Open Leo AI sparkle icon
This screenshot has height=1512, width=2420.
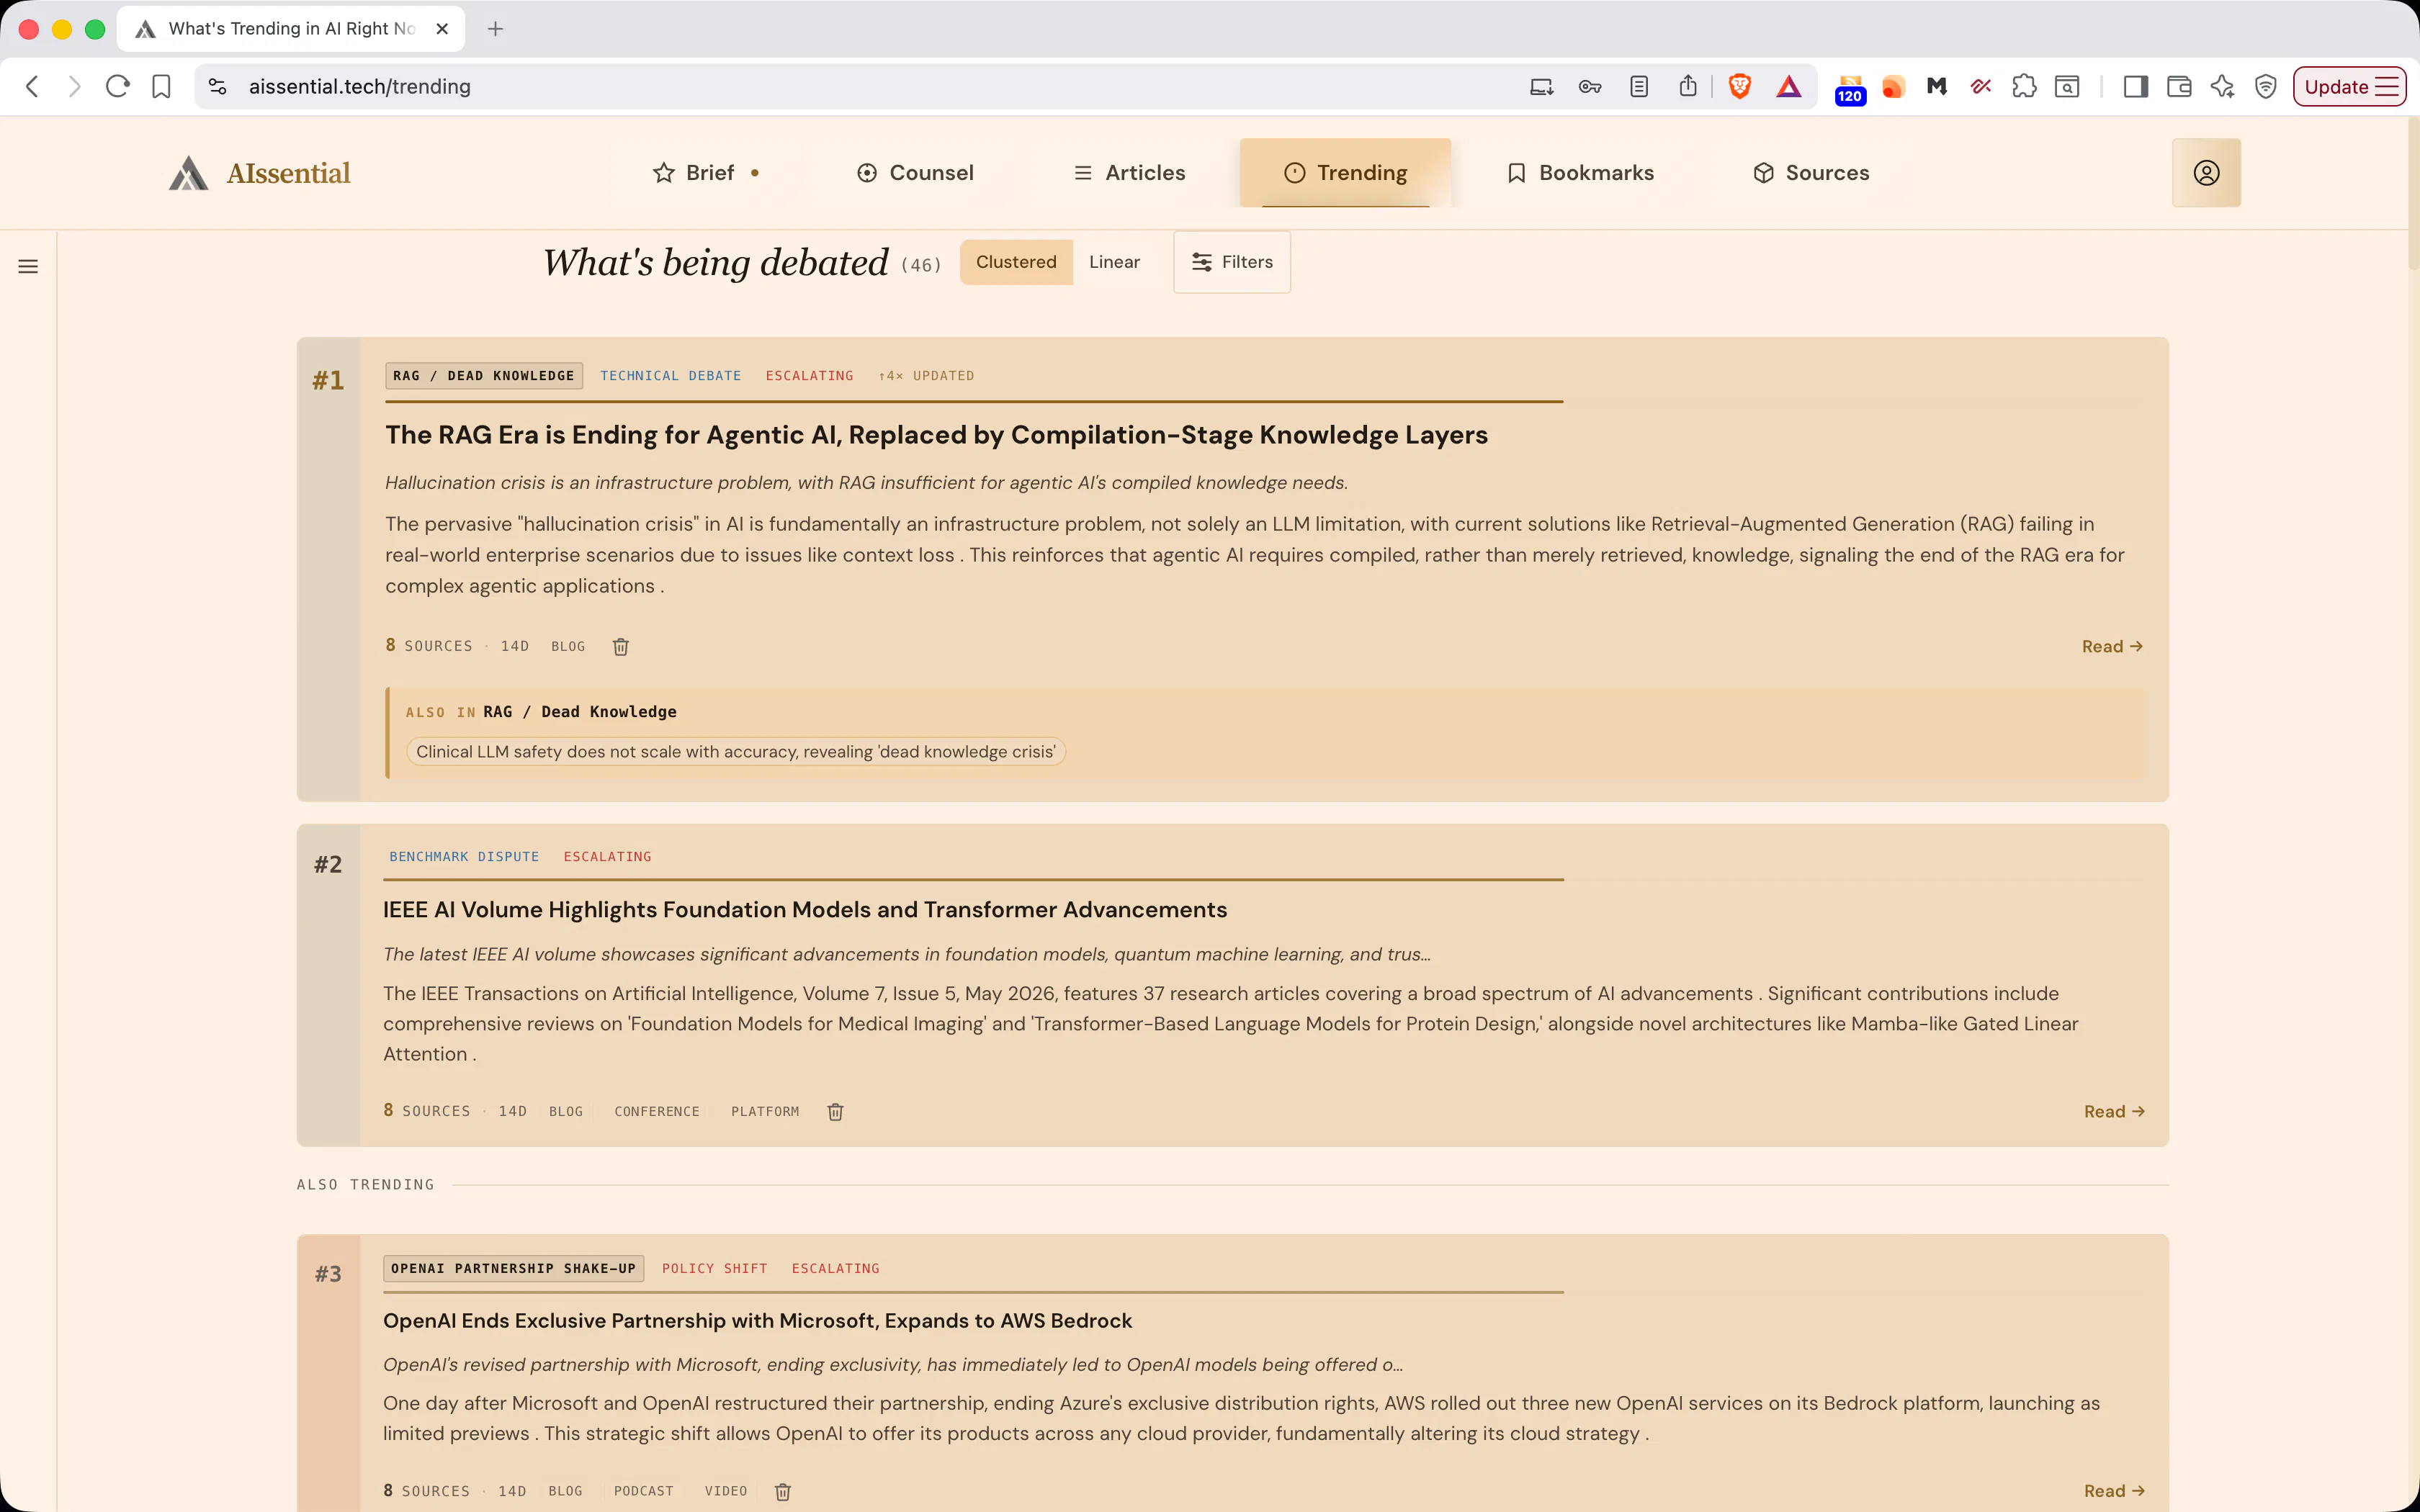[x=2222, y=87]
